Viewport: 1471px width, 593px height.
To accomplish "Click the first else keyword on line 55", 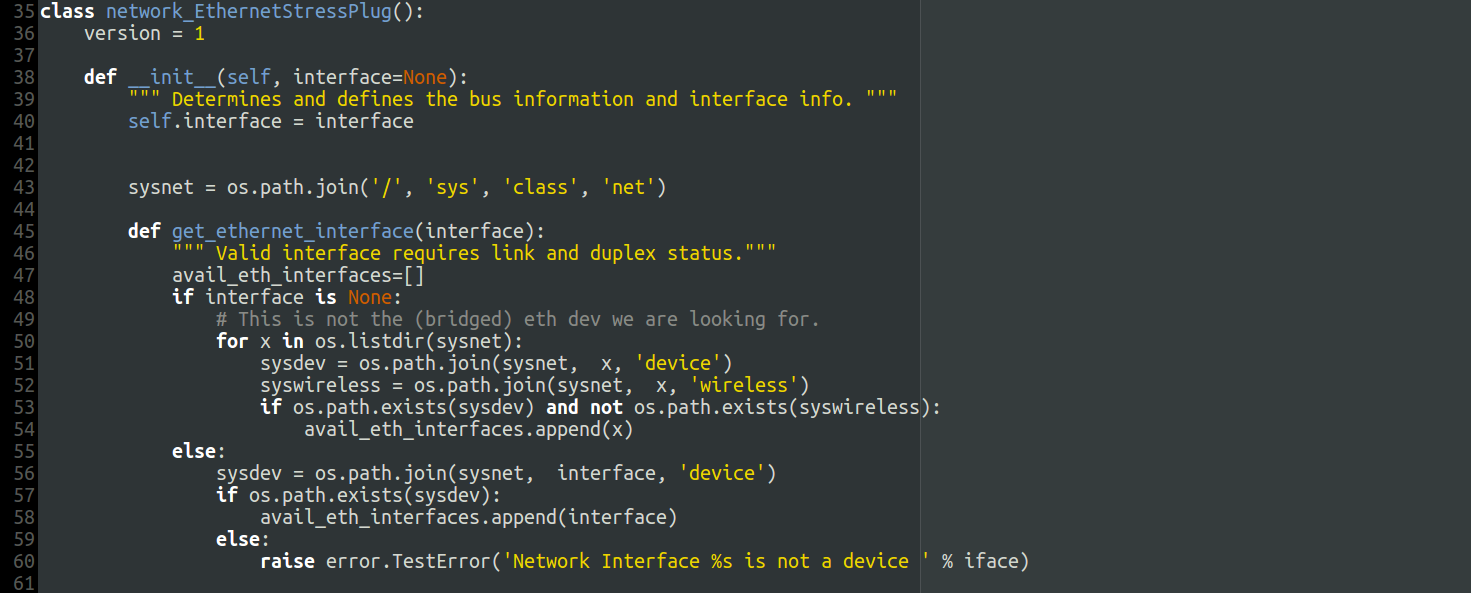I will pos(194,452).
